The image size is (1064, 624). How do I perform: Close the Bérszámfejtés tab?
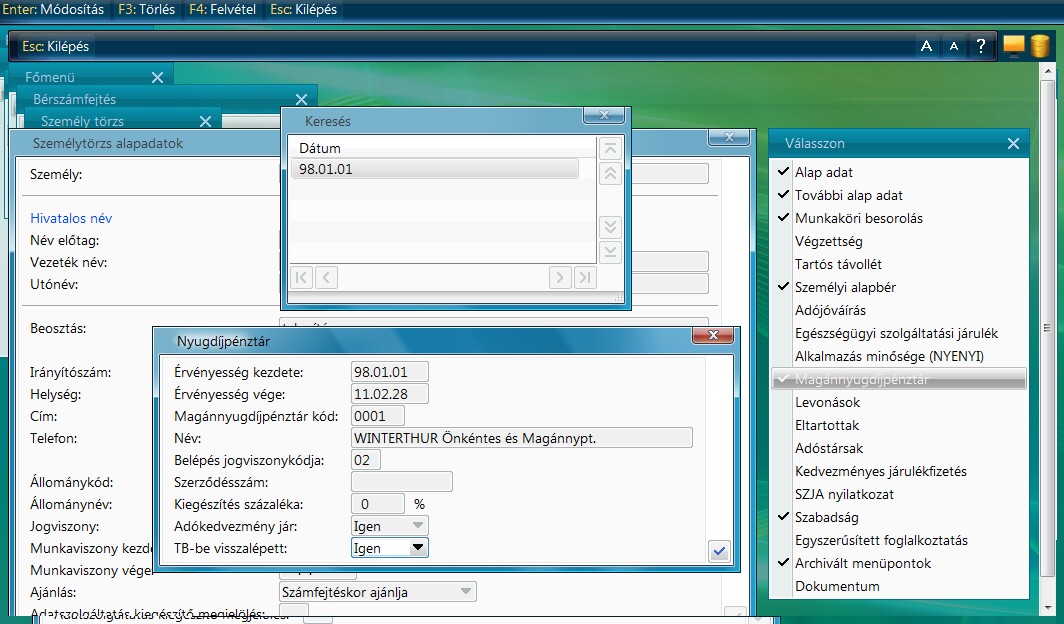point(301,99)
